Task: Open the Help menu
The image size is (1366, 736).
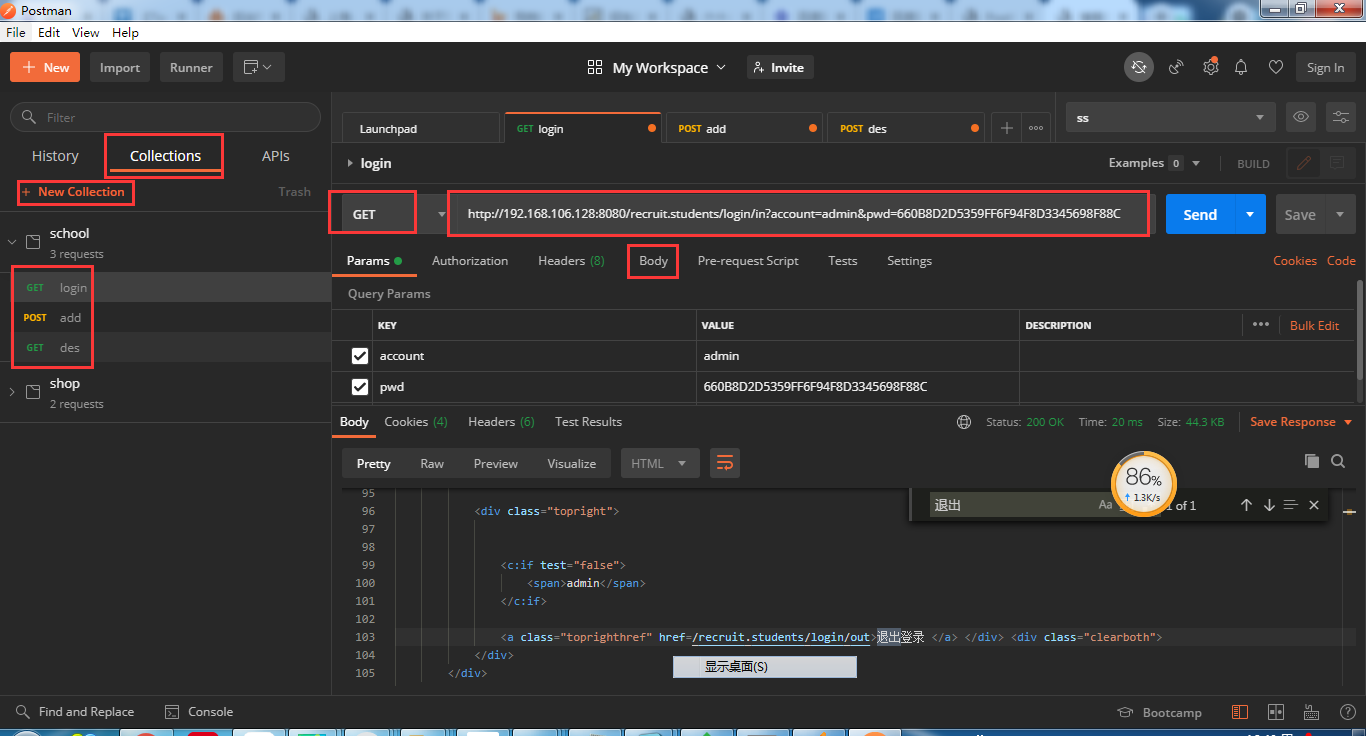Action: 126,33
